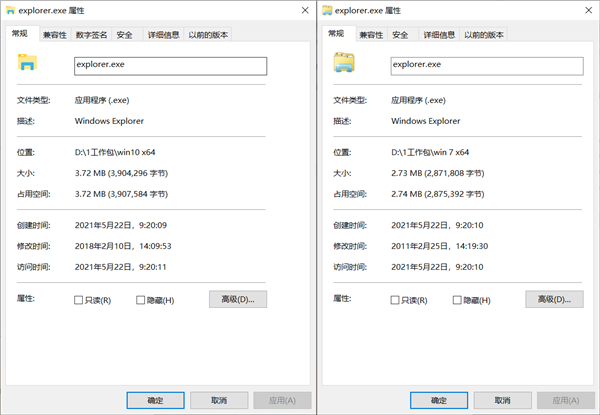Click created time 2021年5月22日, 9:20:09
Viewport: 600px width, 415px height.
click(x=121, y=225)
